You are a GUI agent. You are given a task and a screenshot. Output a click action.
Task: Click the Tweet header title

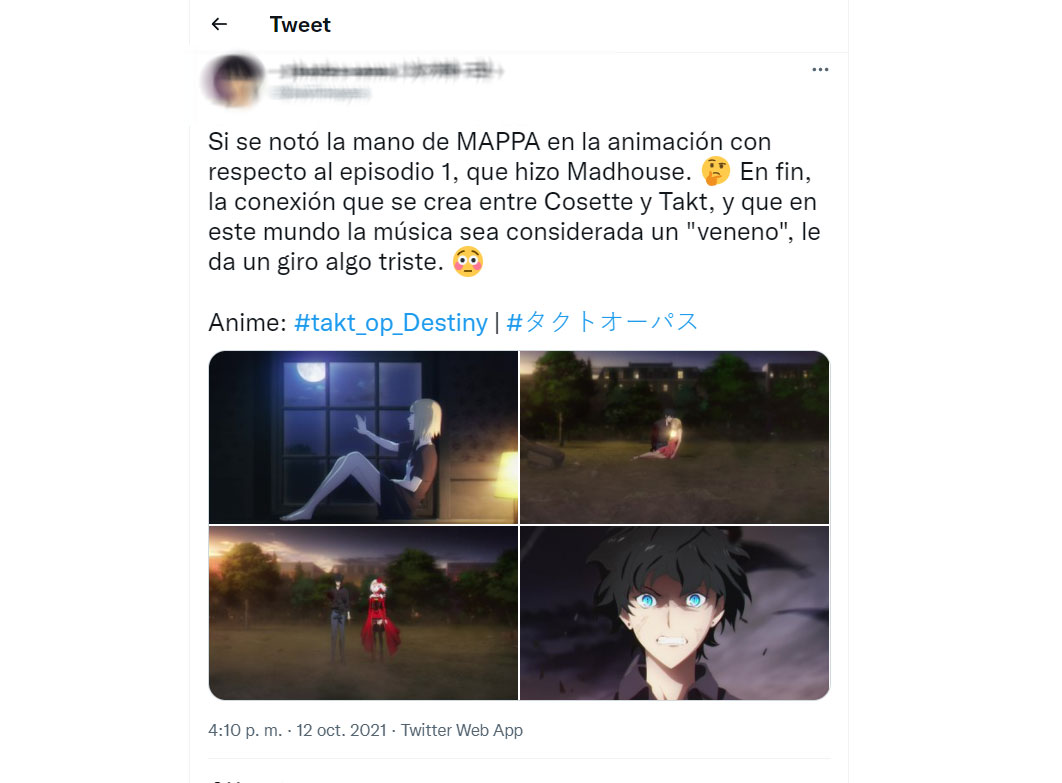tap(300, 24)
